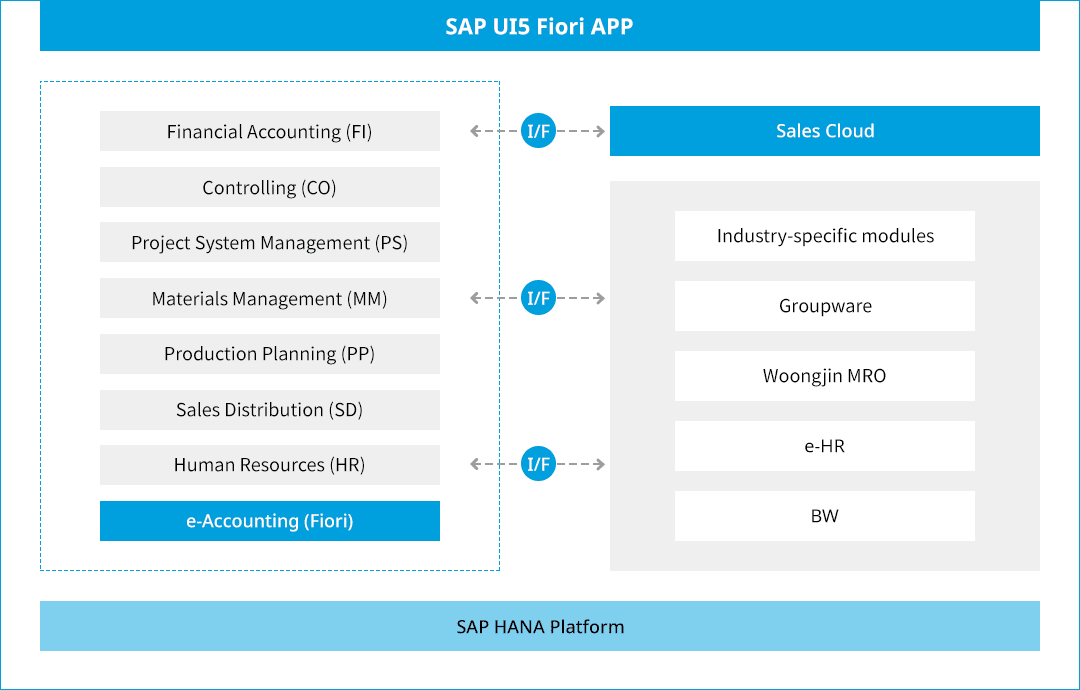Click the Woongjin MRO box
Screen dimensions: 1080x690
click(824, 376)
